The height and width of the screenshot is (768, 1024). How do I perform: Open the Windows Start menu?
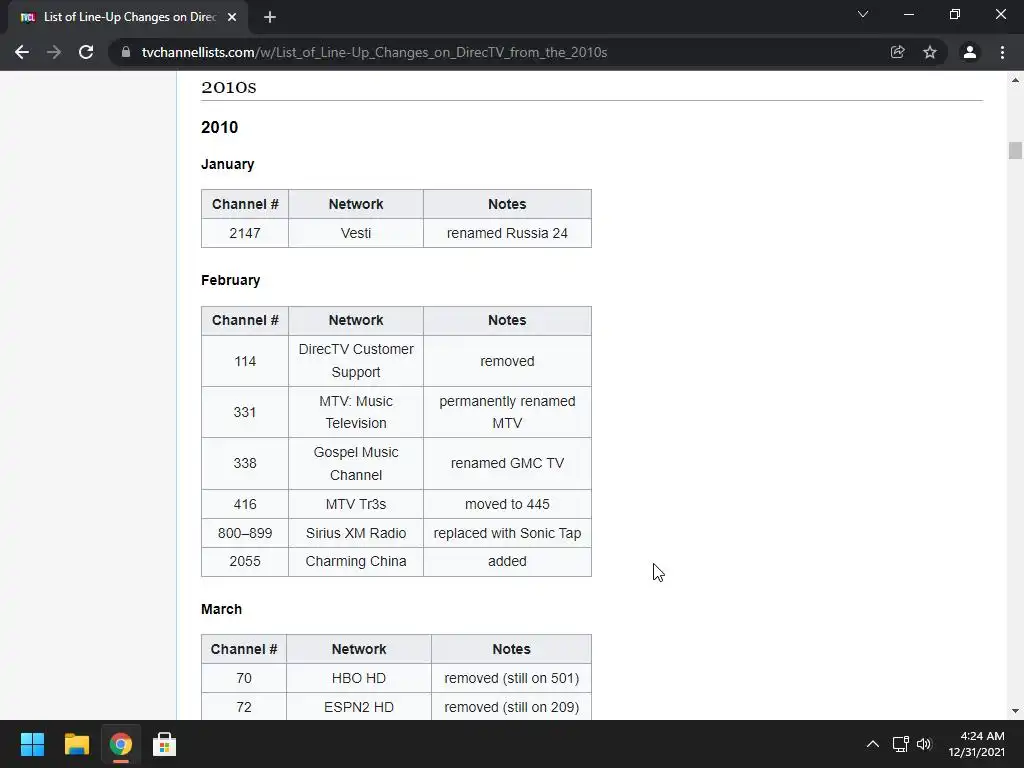(32, 744)
